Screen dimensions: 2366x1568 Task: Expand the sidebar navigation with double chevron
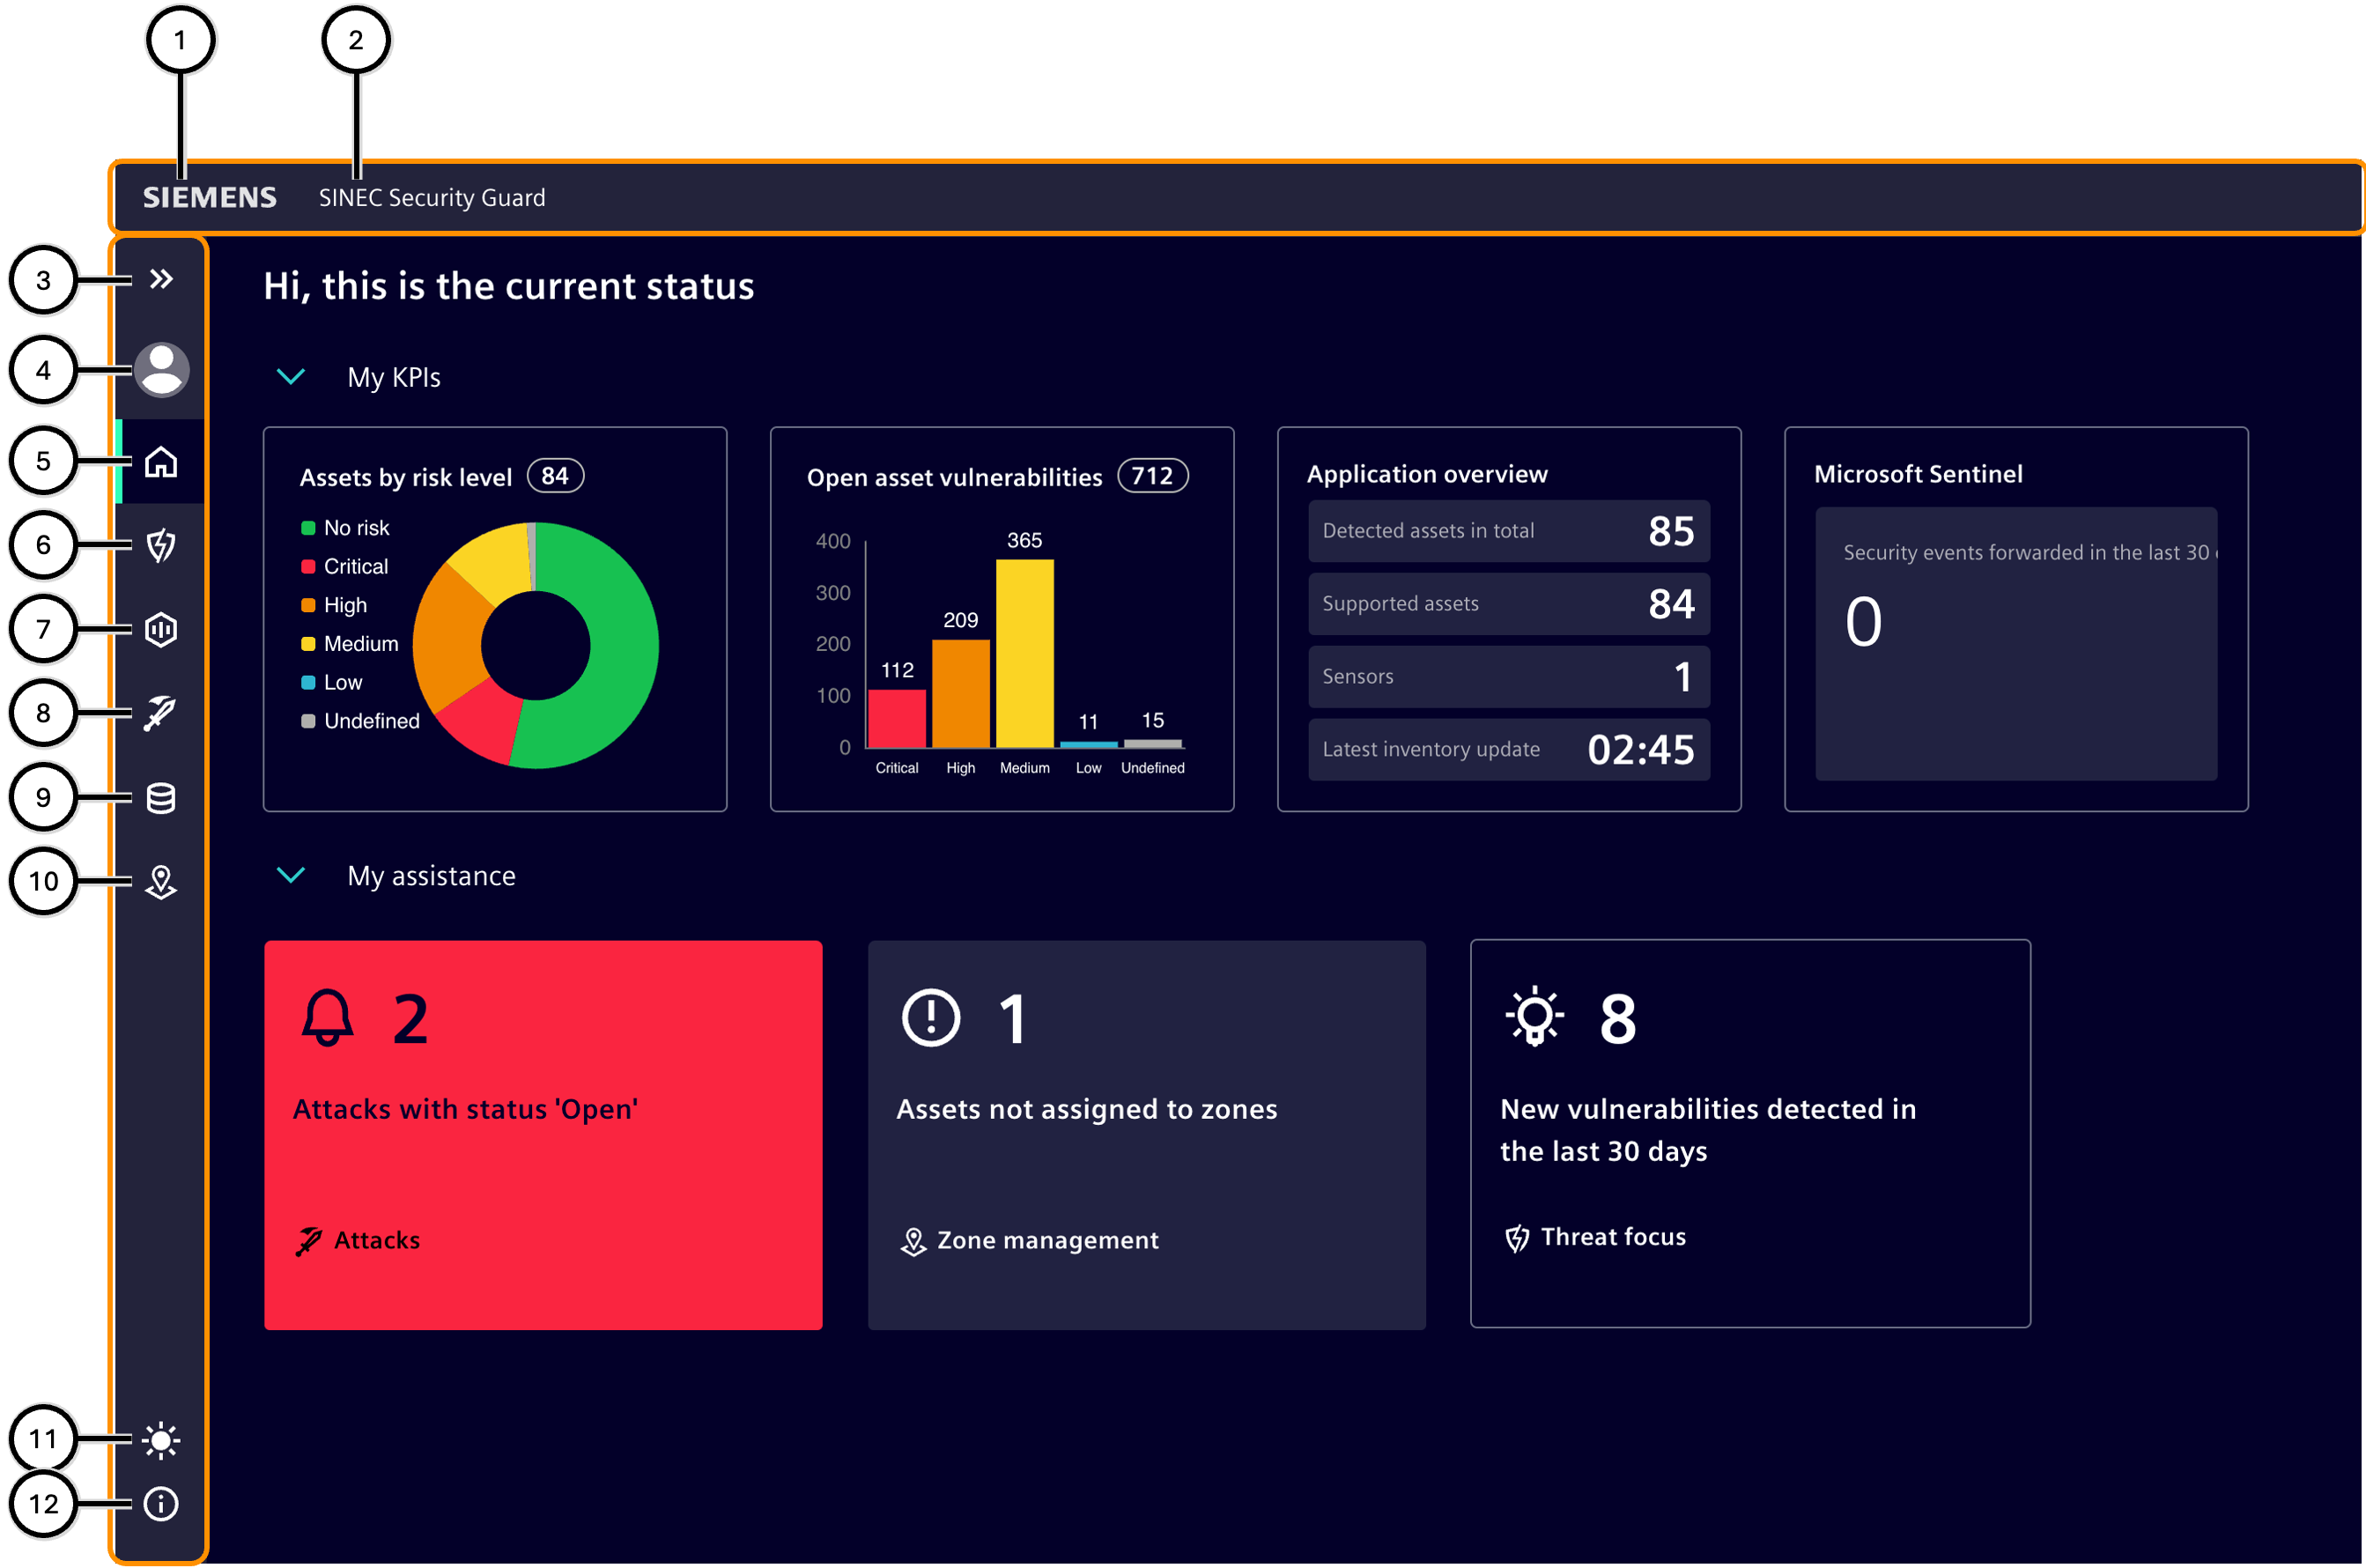pos(161,279)
